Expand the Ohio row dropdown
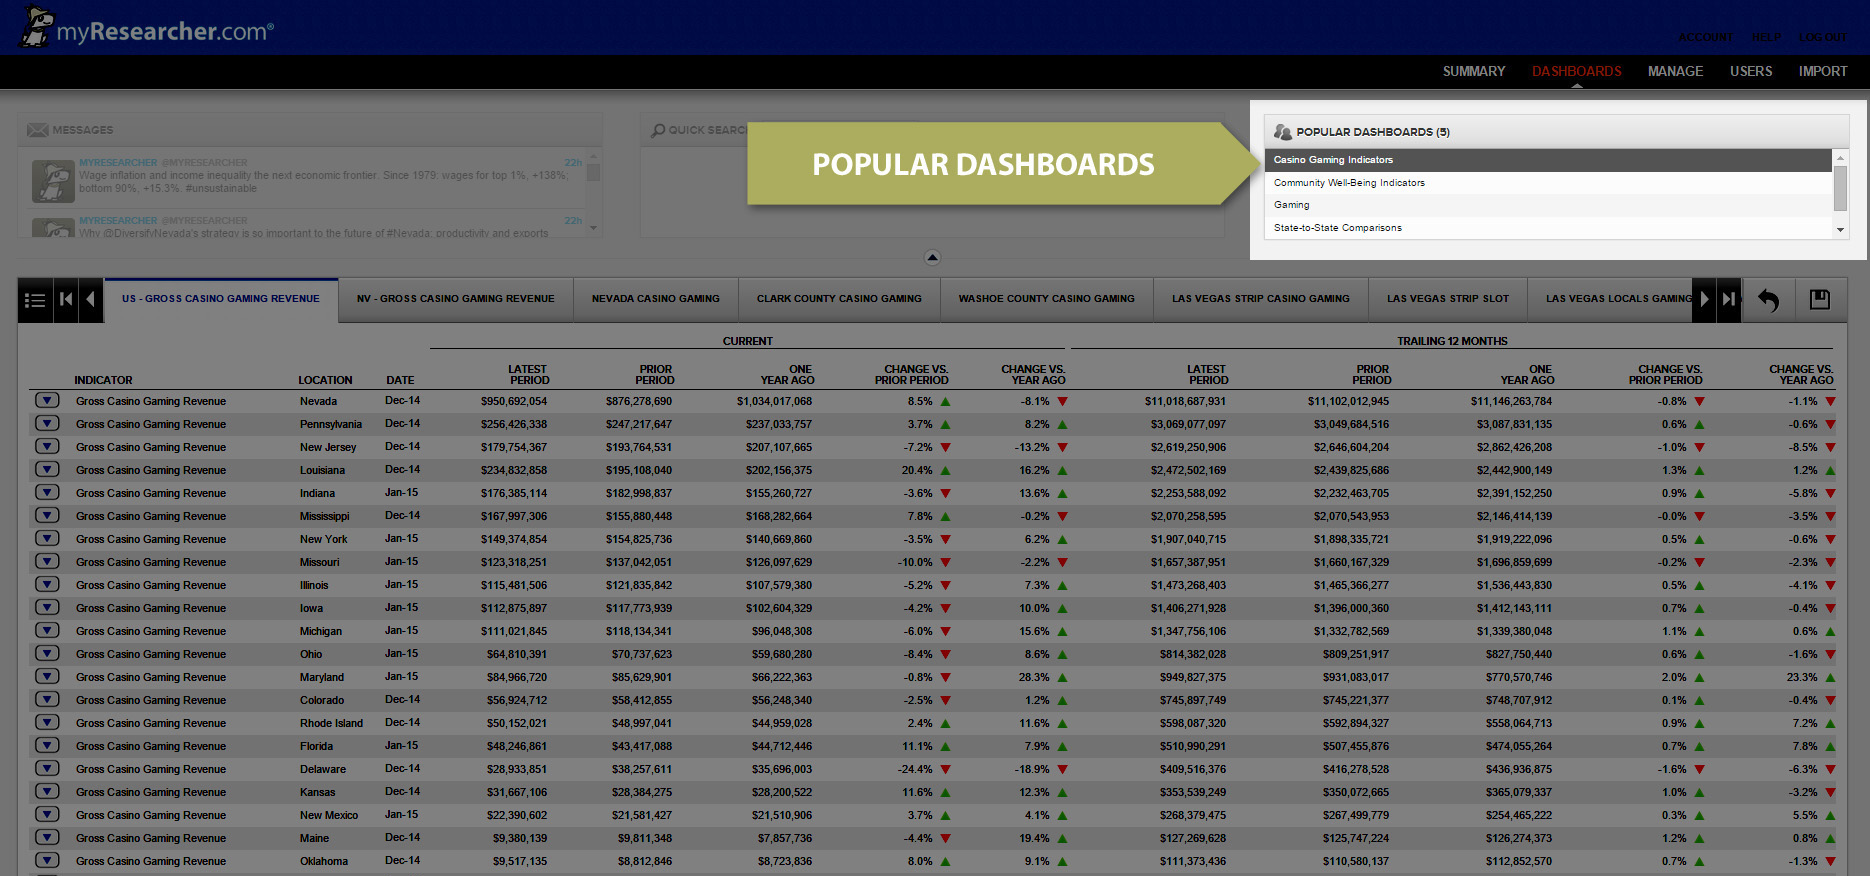The width and height of the screenshot is (1870, 876). (47, 653)
